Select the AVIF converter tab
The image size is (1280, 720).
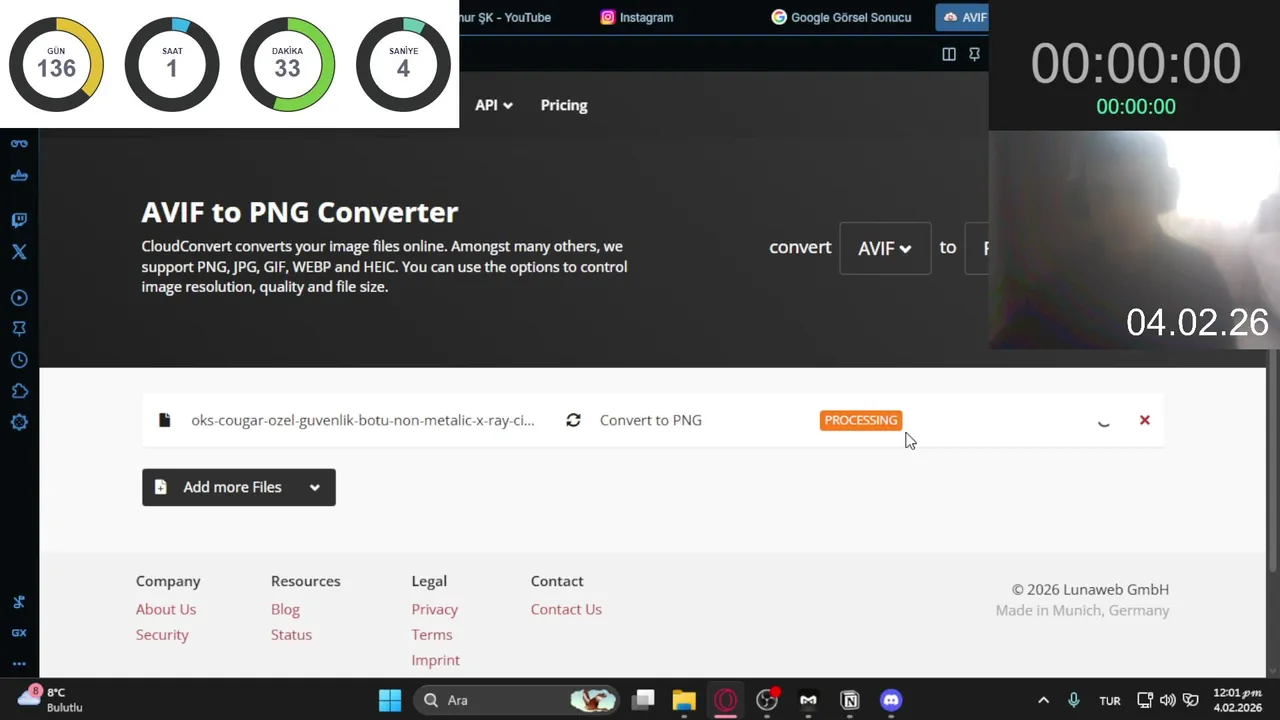click(x=963, y=17)
